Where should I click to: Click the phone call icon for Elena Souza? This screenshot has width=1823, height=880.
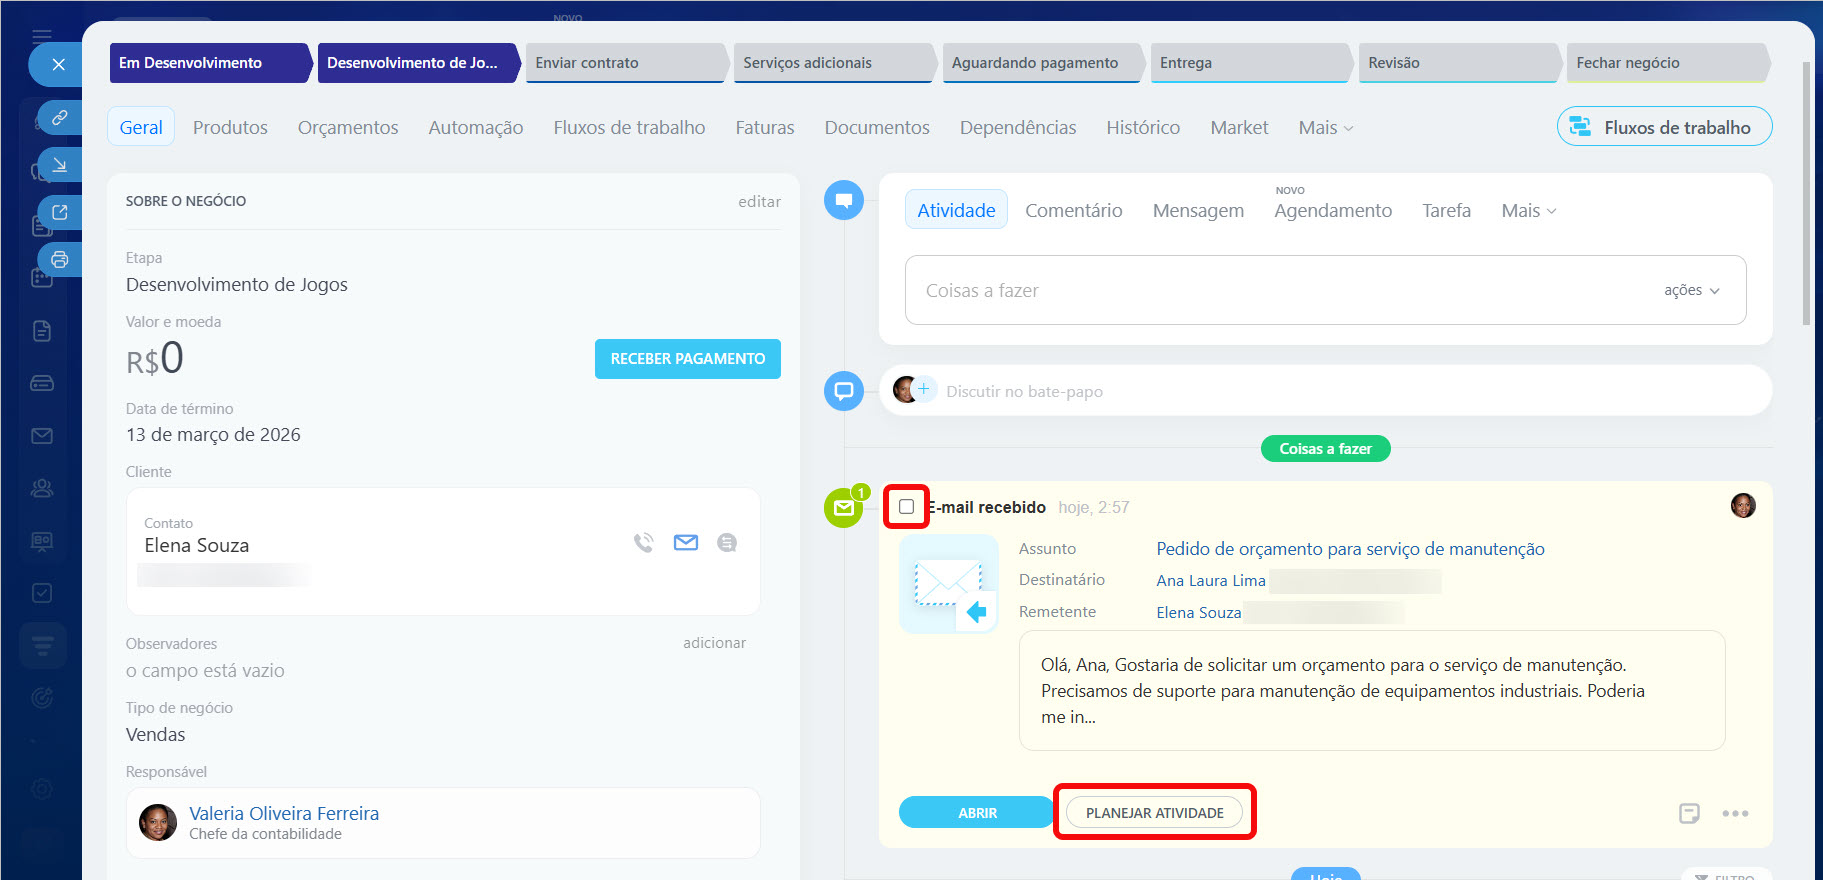643,543
